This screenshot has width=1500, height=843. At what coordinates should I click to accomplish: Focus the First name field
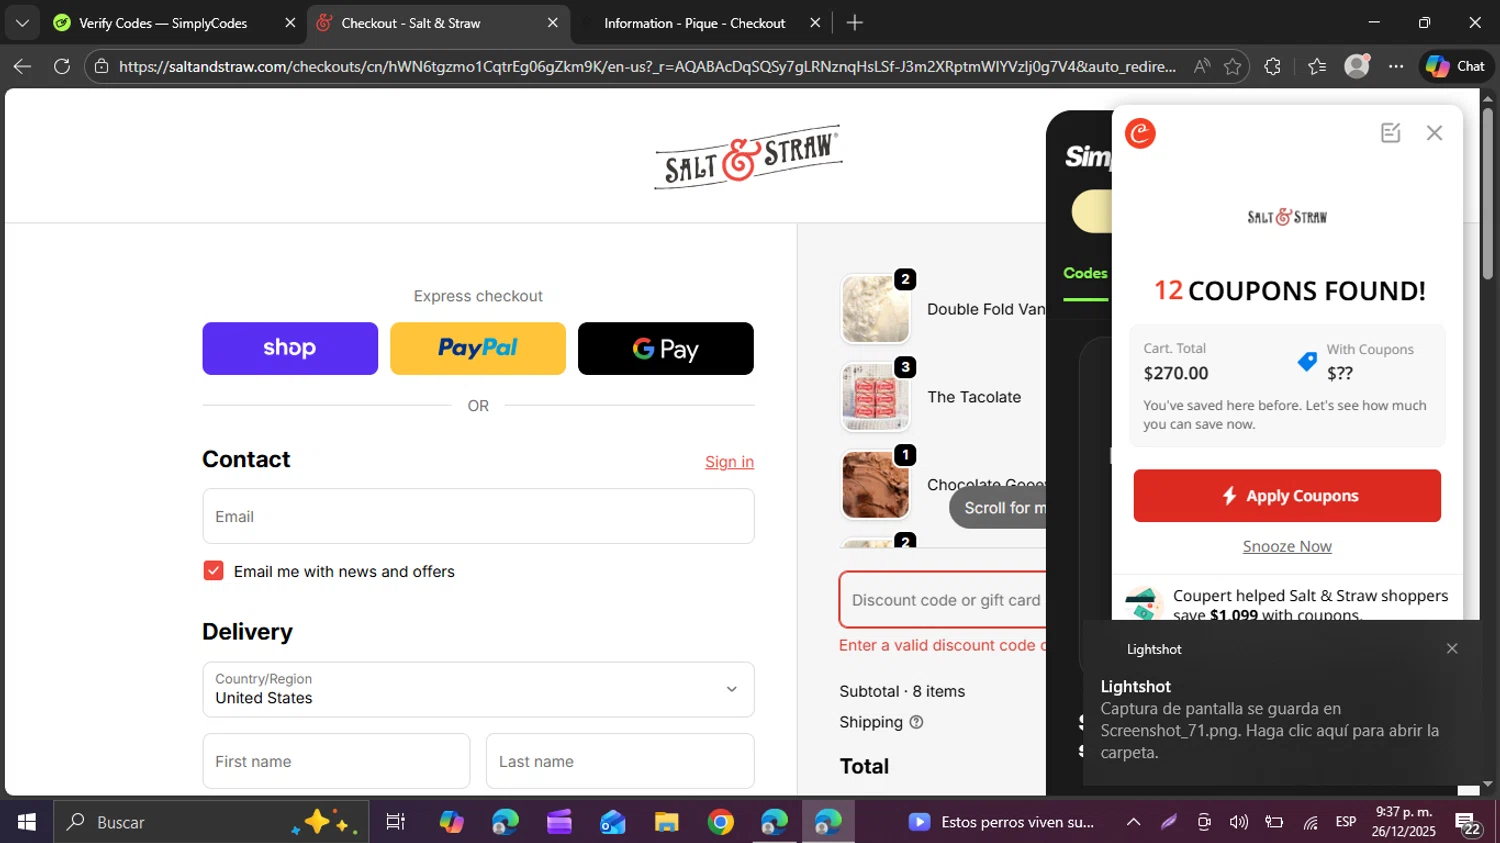click(x=336, y=761)
